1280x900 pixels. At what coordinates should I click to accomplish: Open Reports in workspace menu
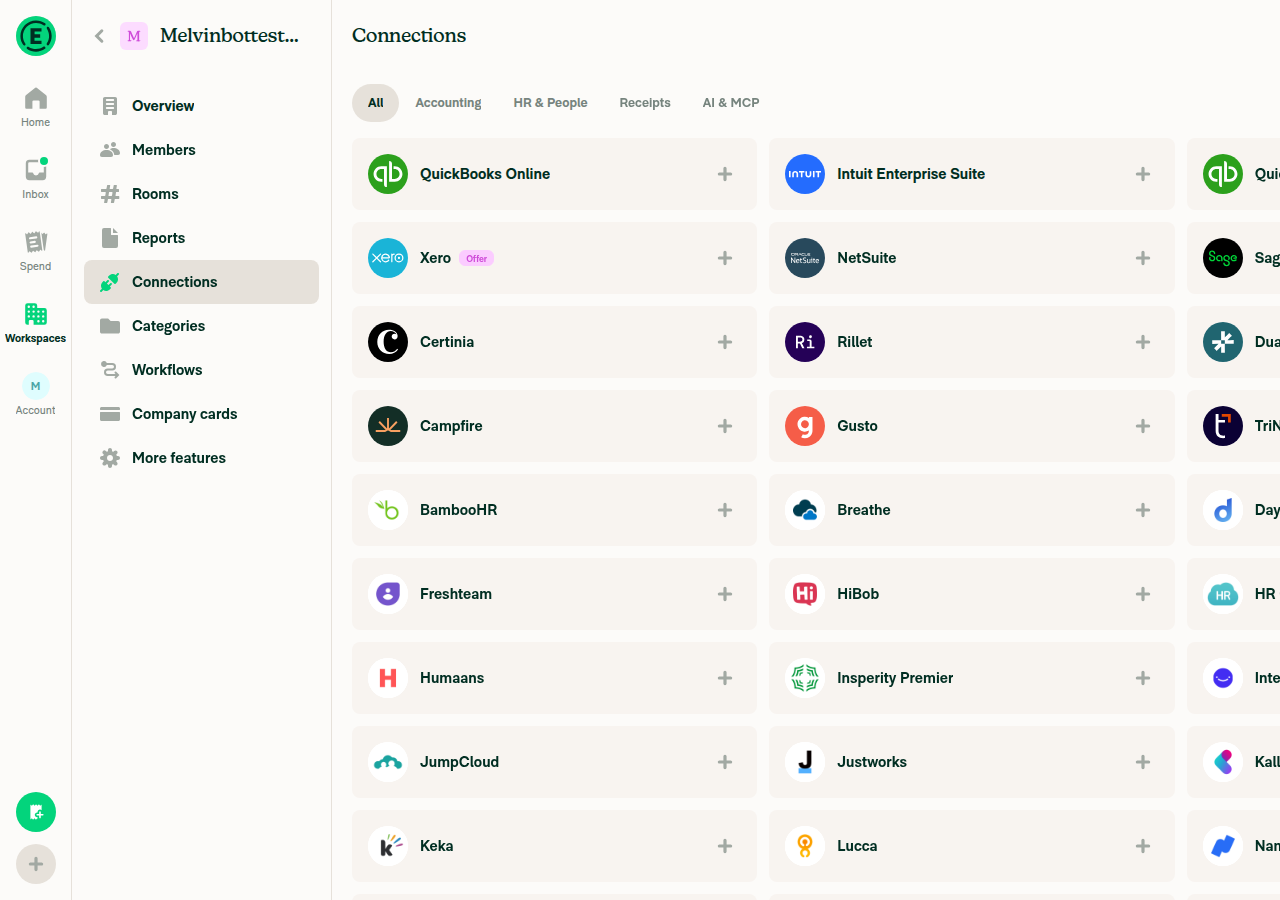201,238
